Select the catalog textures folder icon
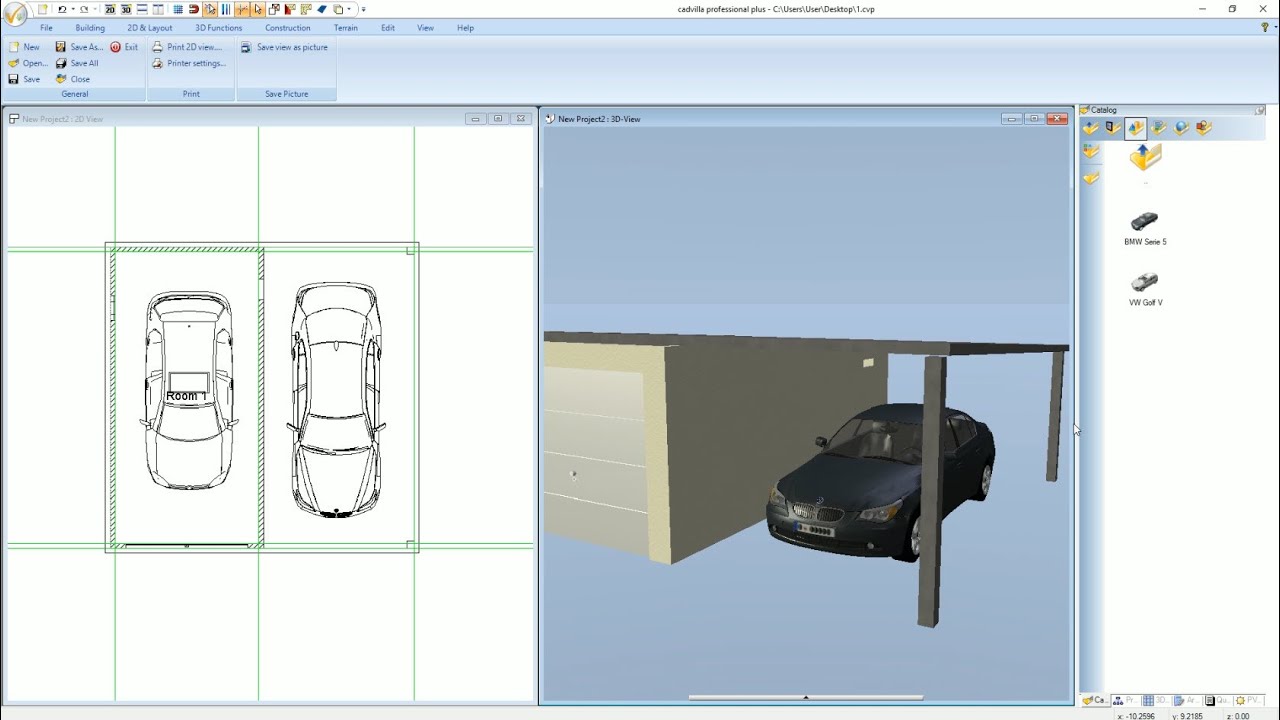 (x=1113, y=128)
